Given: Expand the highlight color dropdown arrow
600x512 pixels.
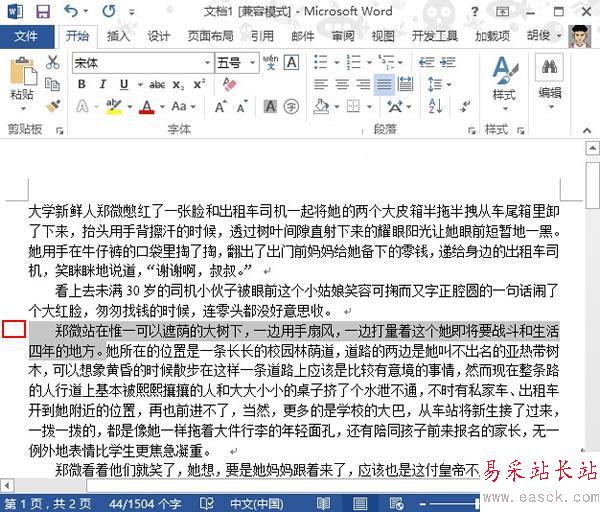Looking at the screenshot, I should click(130, 106).
